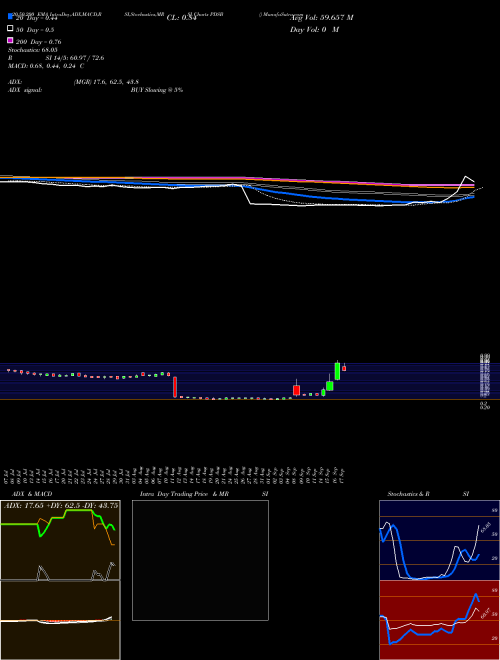500x660 pixels.
Task: Click the white 50 Day EMA legend box
Action: tap(10, 29)
